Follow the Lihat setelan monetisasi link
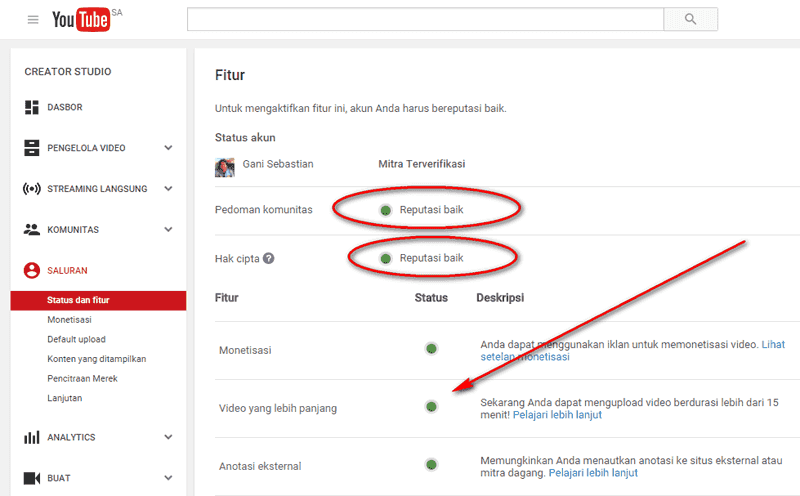800x496 pixels. point(525,357)
